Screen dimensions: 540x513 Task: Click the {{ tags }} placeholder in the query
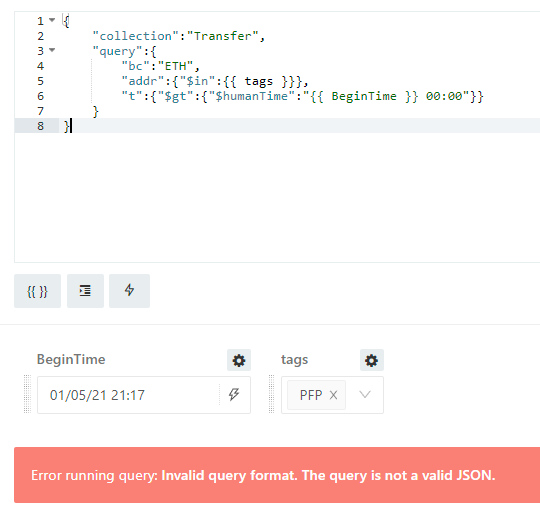tap(258, 81)
